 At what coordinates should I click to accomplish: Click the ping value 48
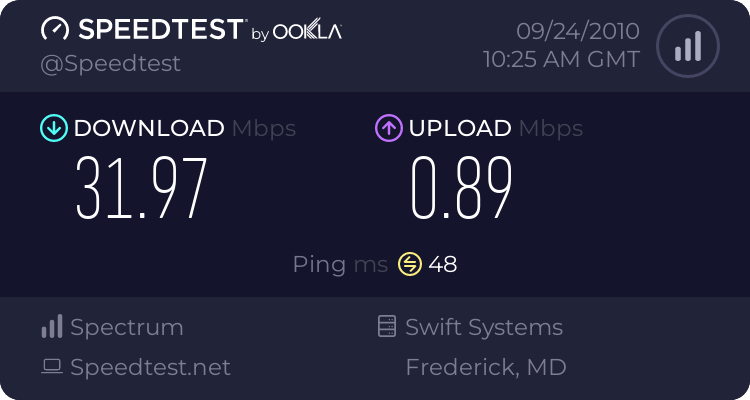tap(442, 264)
